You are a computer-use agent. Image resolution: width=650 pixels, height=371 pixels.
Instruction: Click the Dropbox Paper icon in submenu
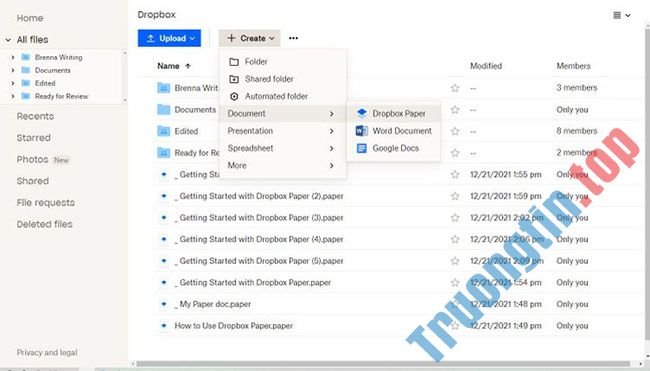click(x=361, y=113)
